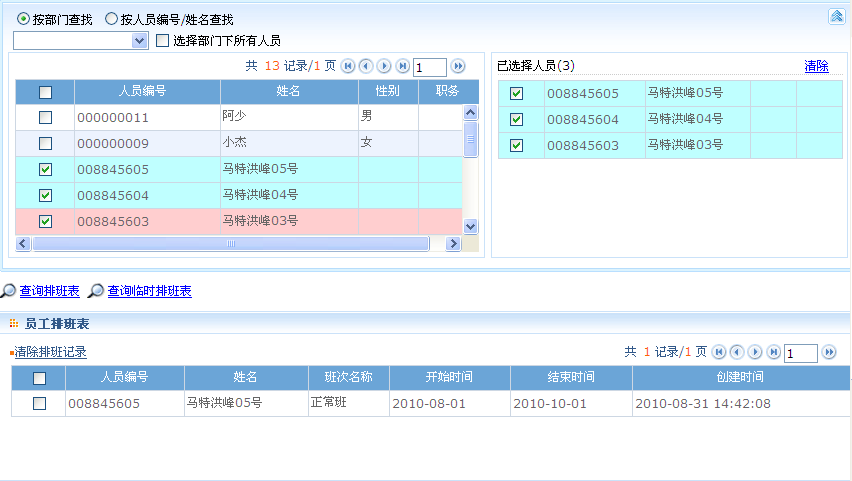This screenshot has width=852, height=481.
Task: Click the 查询排班表 link
Action: coord(49,291)
